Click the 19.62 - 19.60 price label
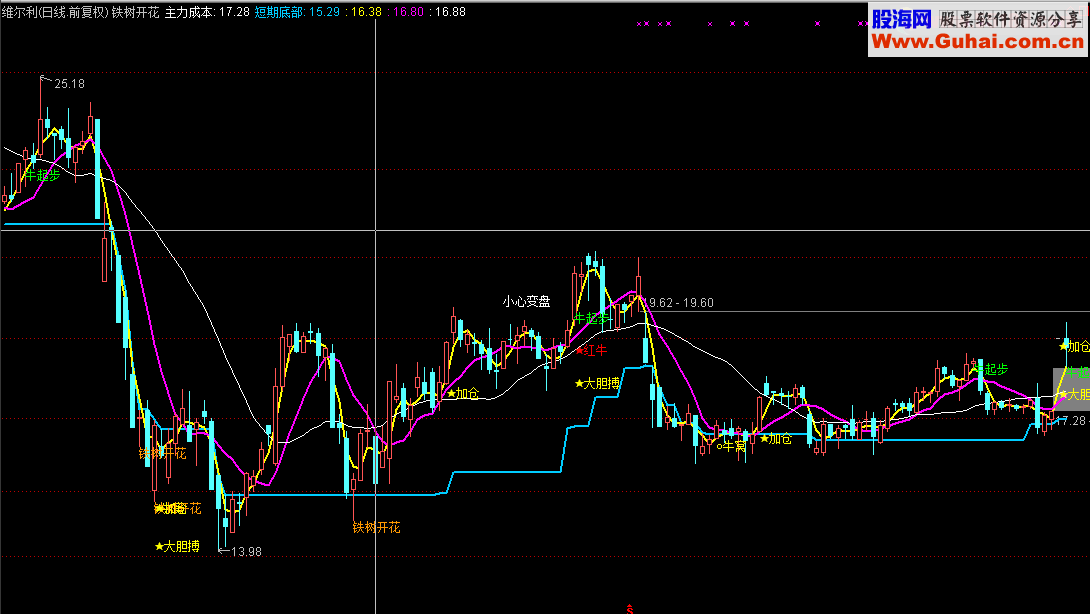1090x614 pixels. tap(679, 302)
